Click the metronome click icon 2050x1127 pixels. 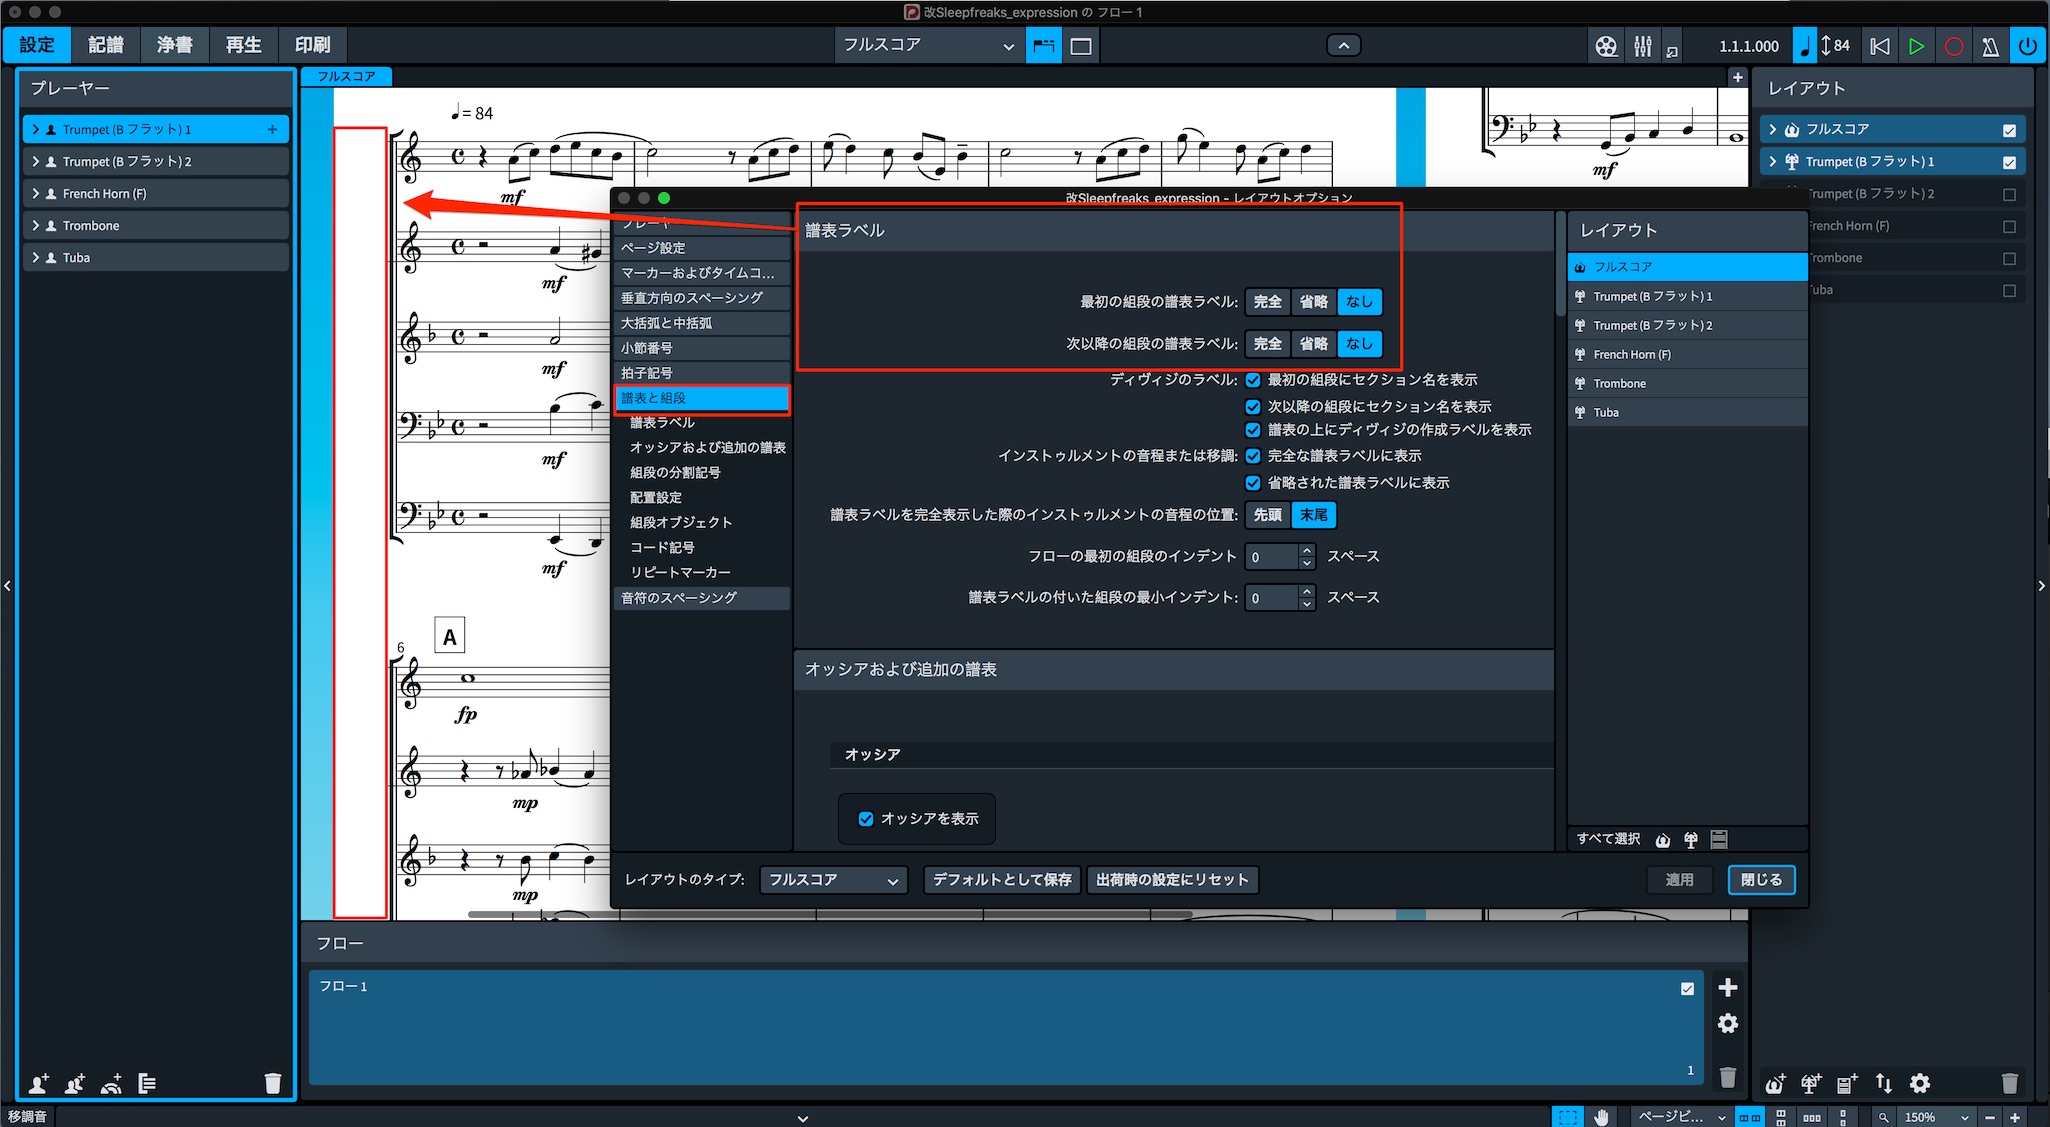coord(1990,46)
